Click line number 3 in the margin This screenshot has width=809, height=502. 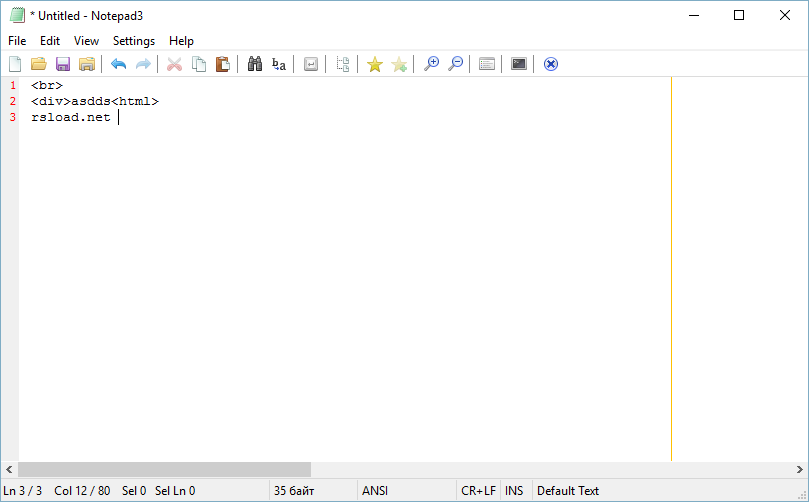tap(13, 117)
